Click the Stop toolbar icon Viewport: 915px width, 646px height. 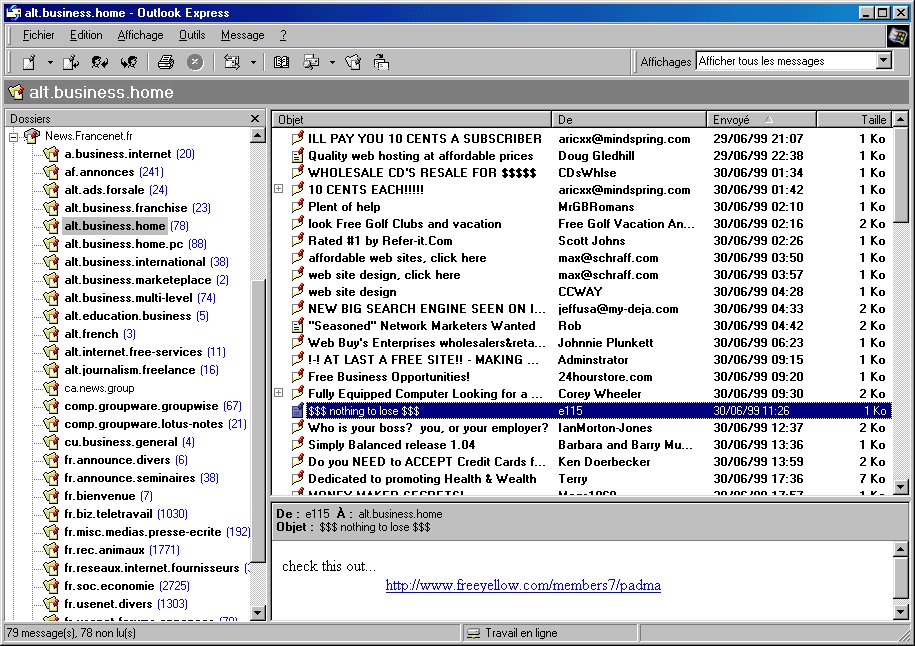(x=195, y=62)
